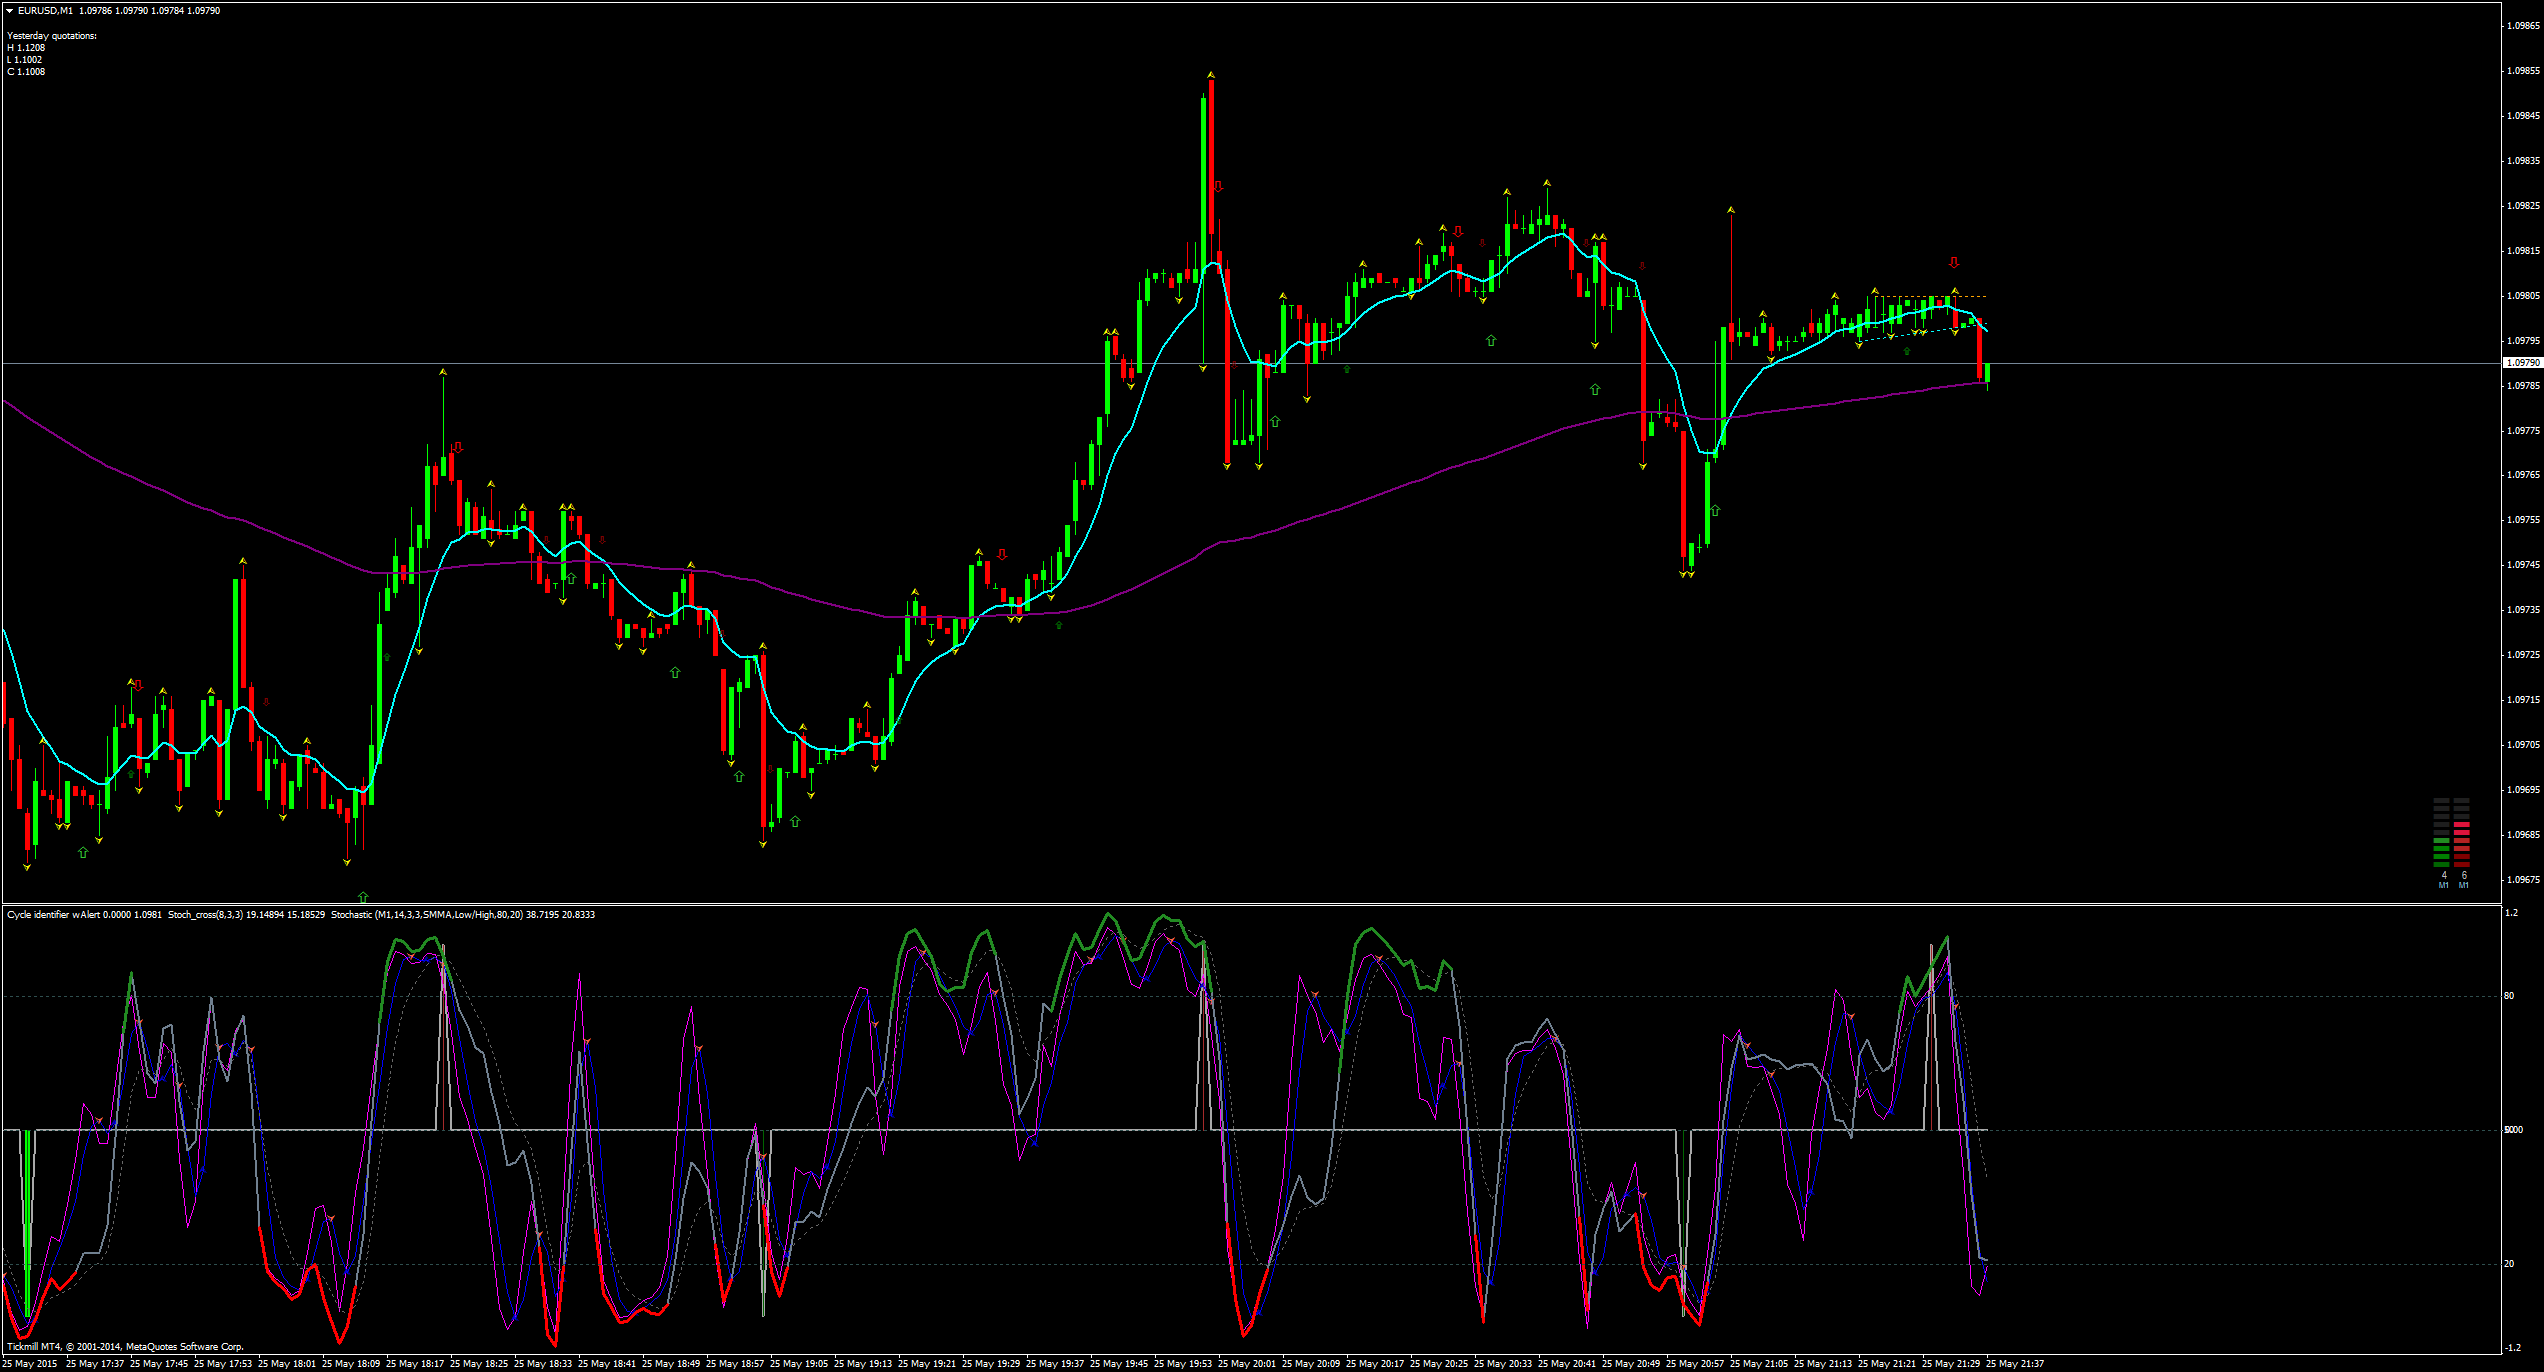Click the "Yesterday quotations:" label

point(52,36)
